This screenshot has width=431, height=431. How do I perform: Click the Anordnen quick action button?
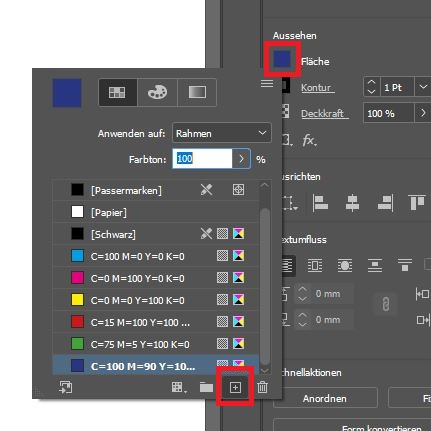tap(325, 398)
